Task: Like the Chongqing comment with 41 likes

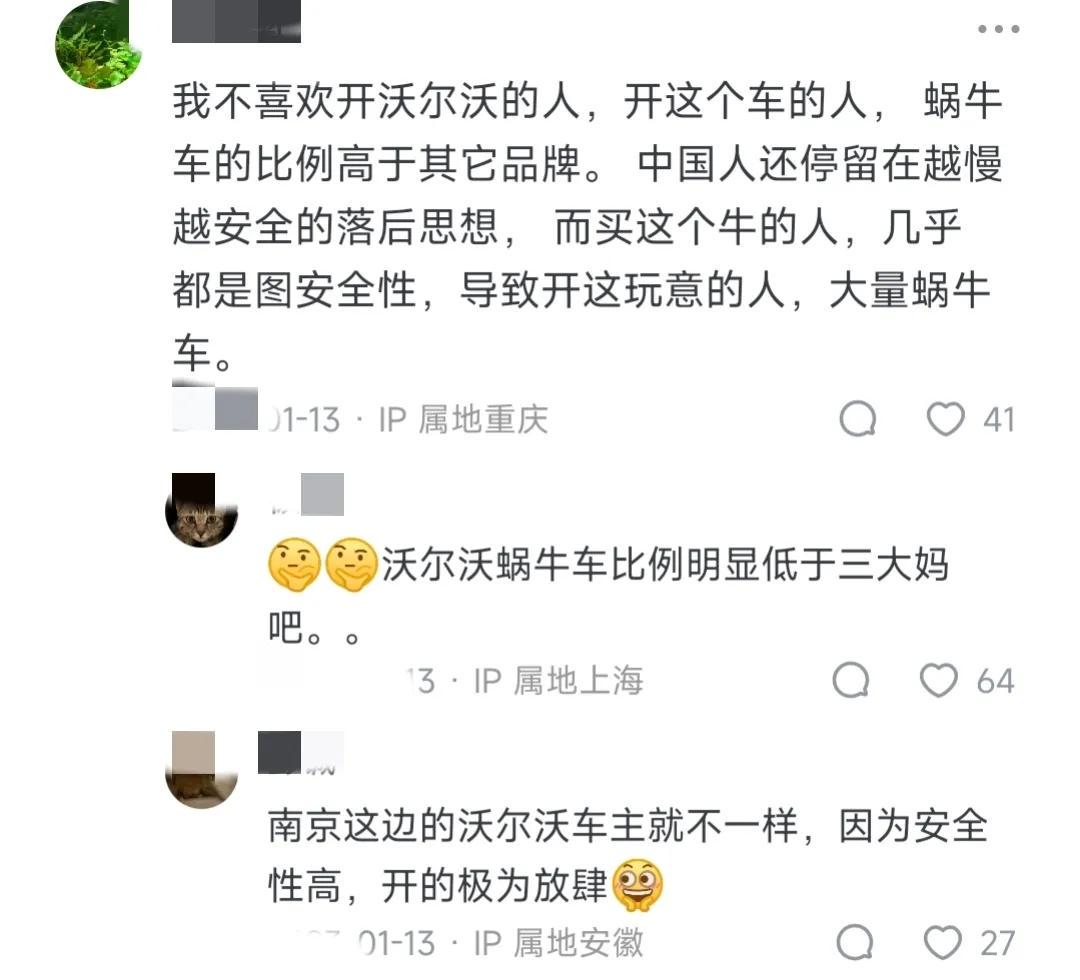Action: click(945, 419)
